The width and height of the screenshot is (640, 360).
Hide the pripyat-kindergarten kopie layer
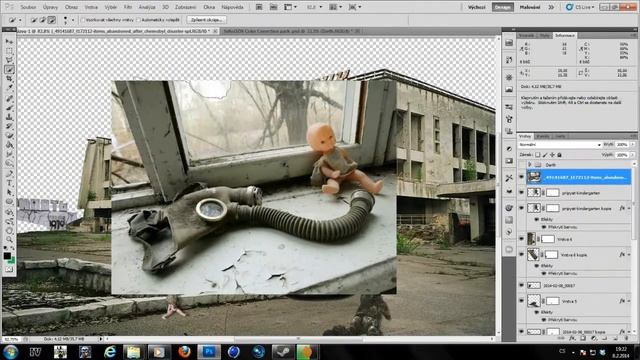tap(522, 208)
